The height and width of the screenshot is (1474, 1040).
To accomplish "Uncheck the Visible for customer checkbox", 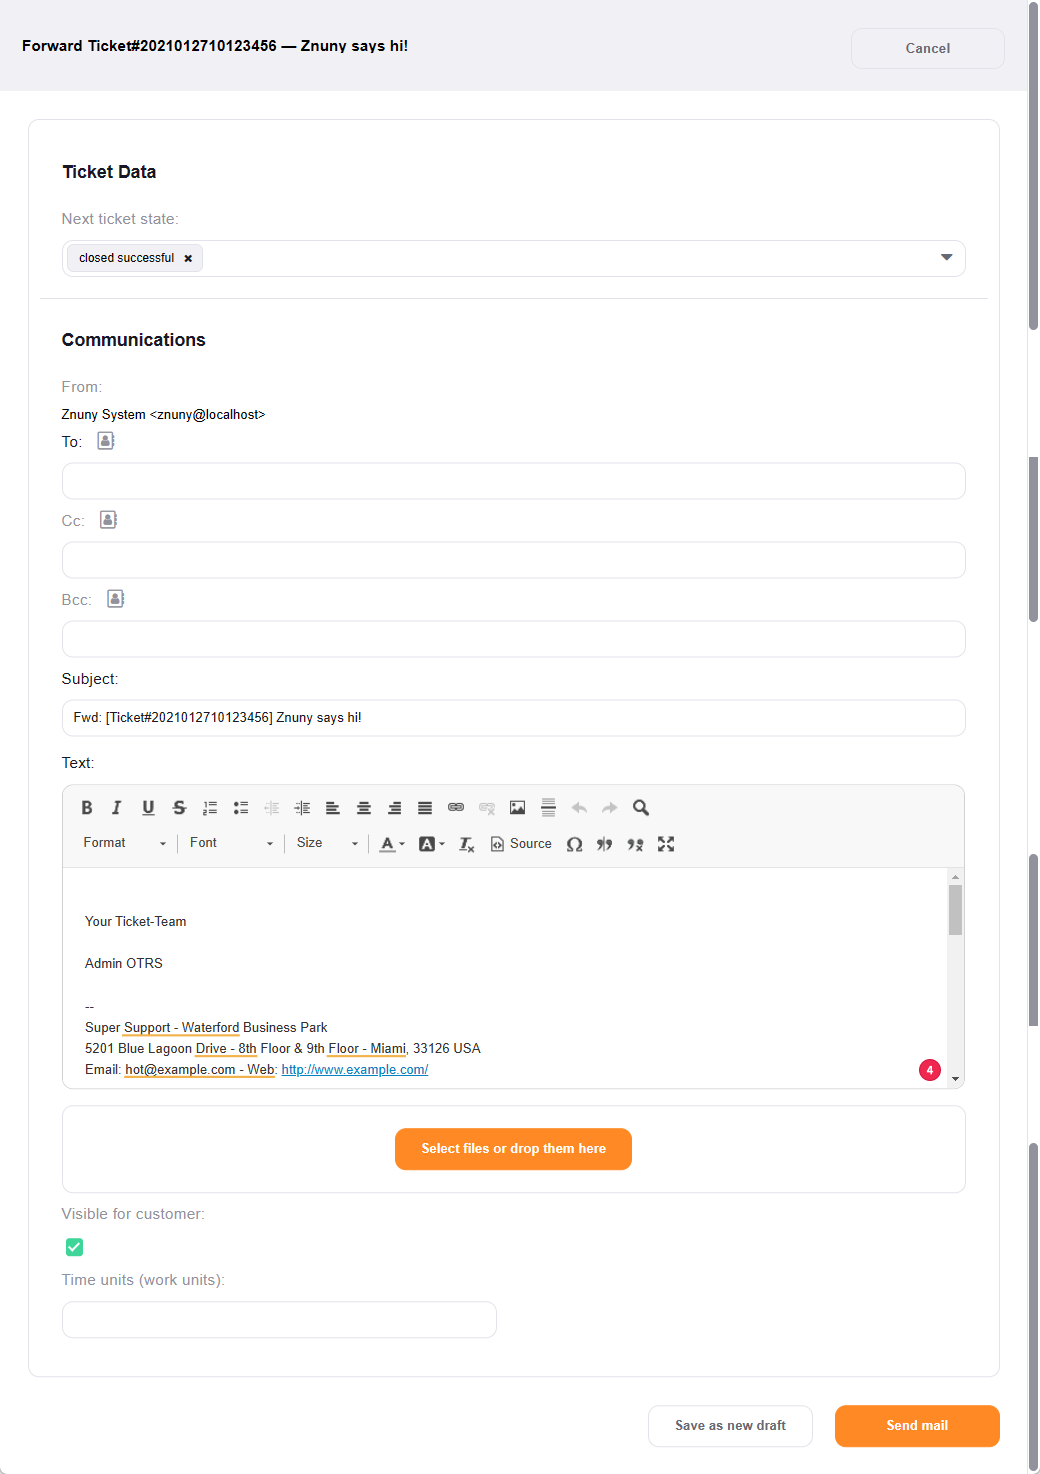I will [75, 1247].
